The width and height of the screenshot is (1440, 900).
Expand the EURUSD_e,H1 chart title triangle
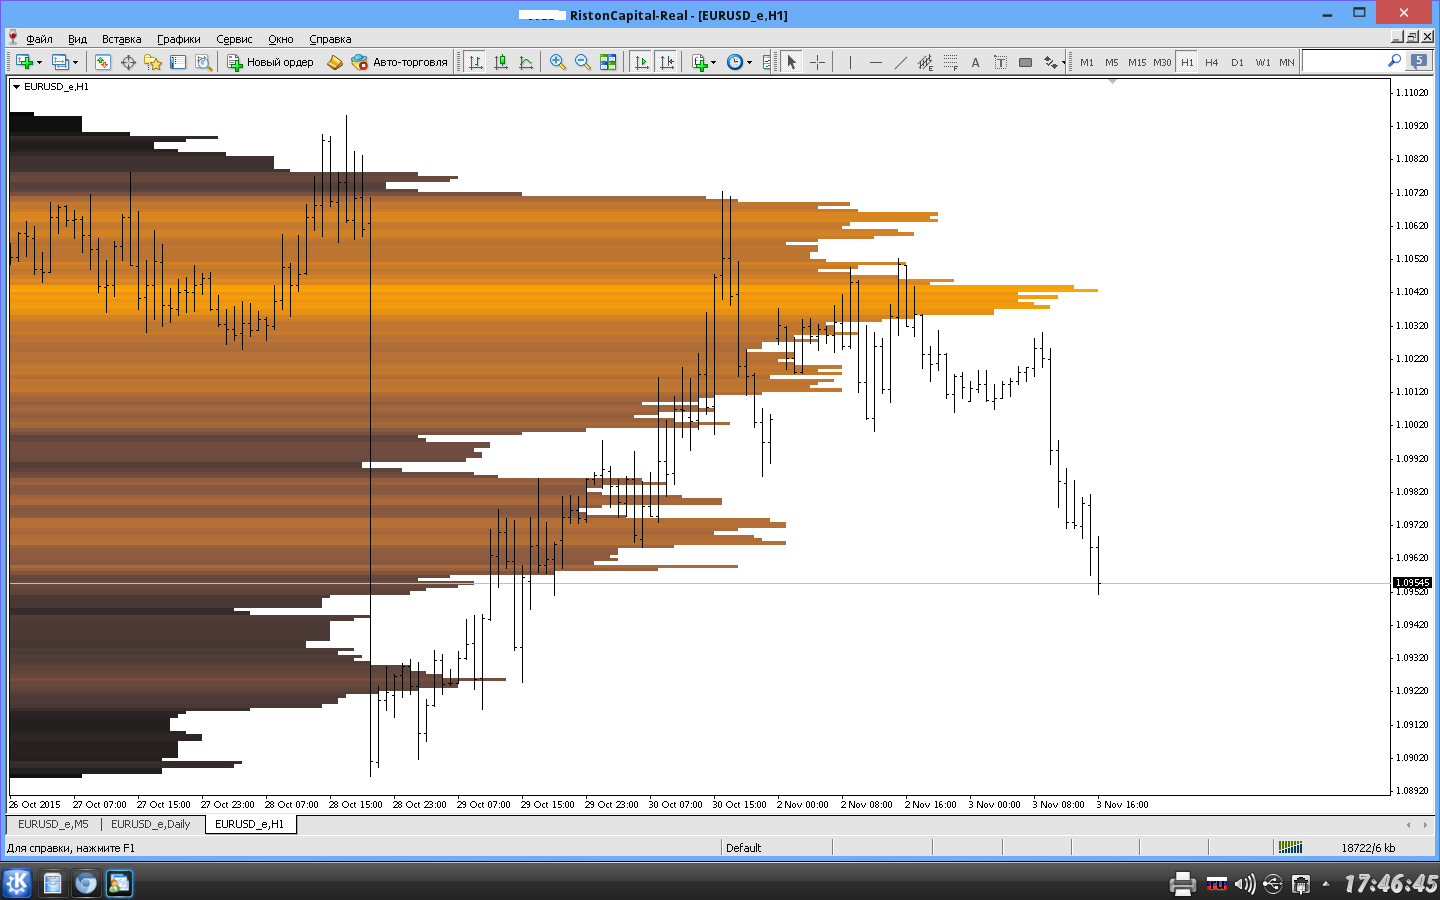[x=16, y=87]
